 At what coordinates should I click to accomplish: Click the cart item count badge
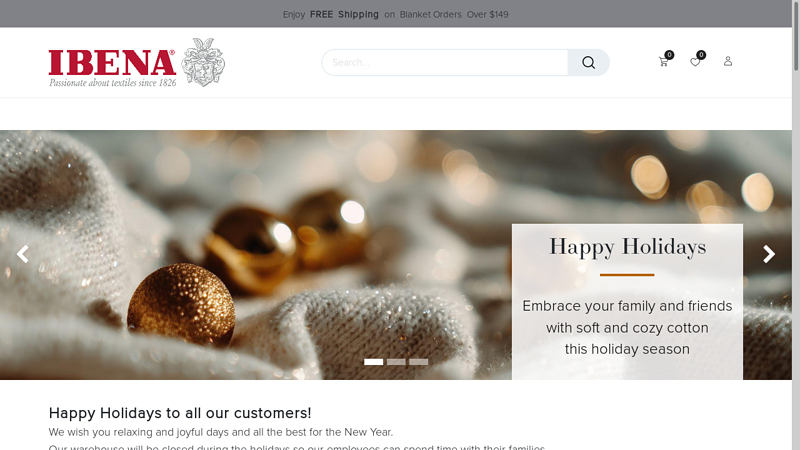click(x=669, y=55)
